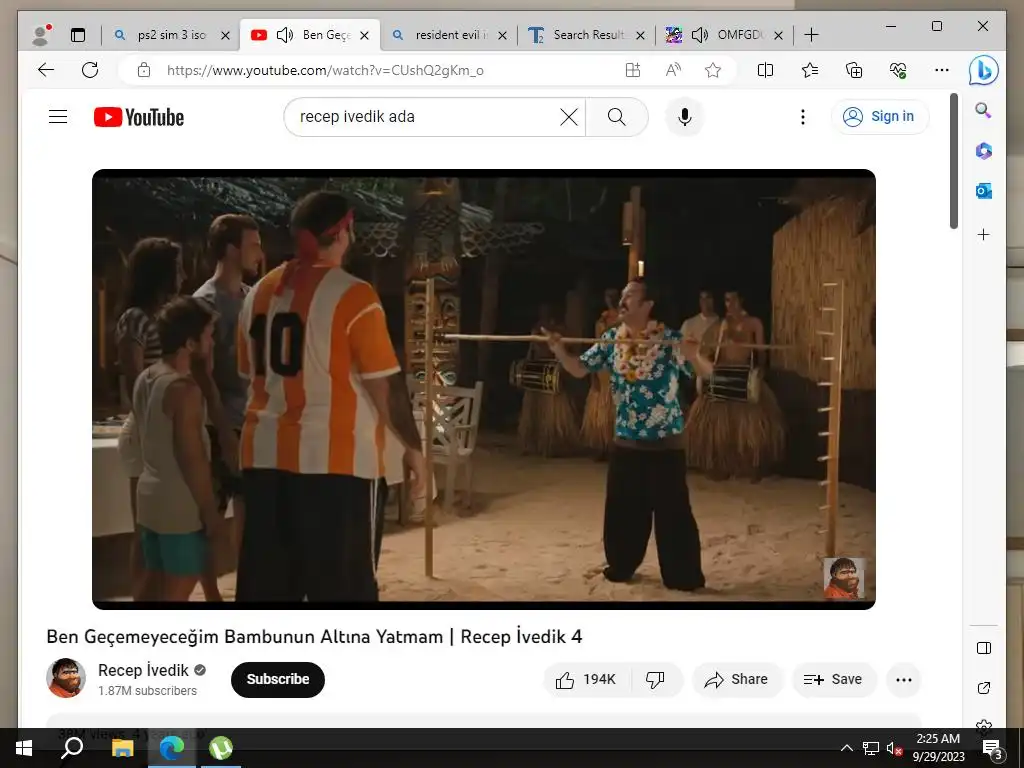Click the channel watermark in video corner
The width and height of the screenshot is (1024, 768).
pyautogui.click(x=844, y=578)
